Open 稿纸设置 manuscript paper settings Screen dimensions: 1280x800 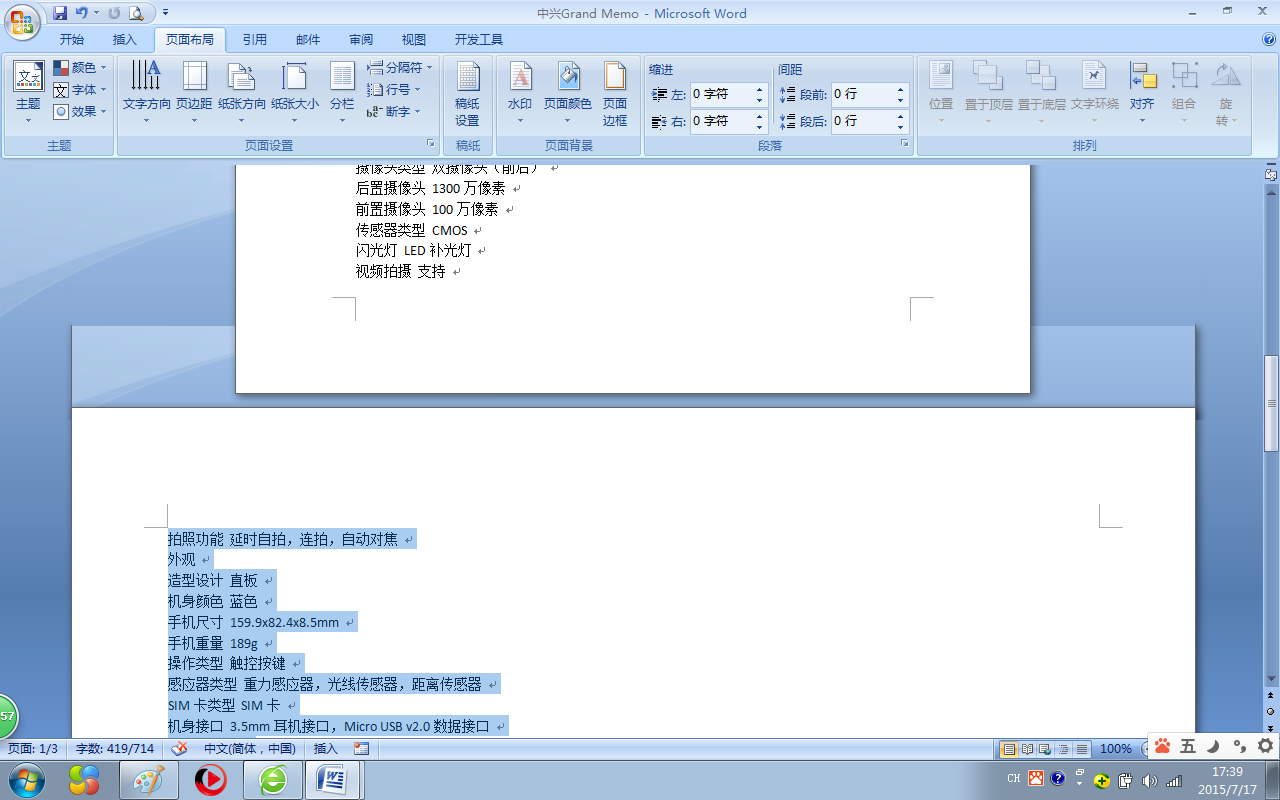(467, 92)
